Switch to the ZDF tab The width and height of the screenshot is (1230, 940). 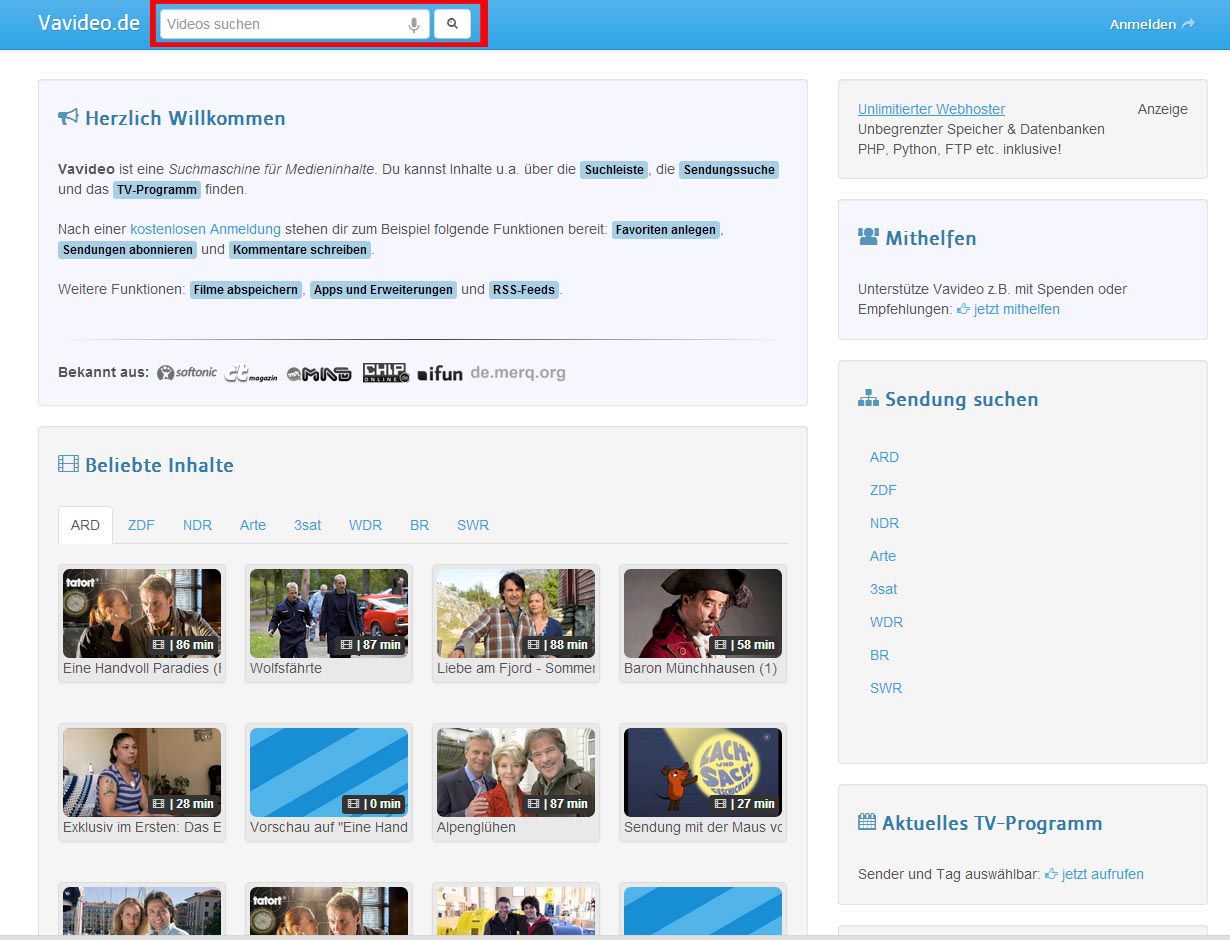click(141, 525)
